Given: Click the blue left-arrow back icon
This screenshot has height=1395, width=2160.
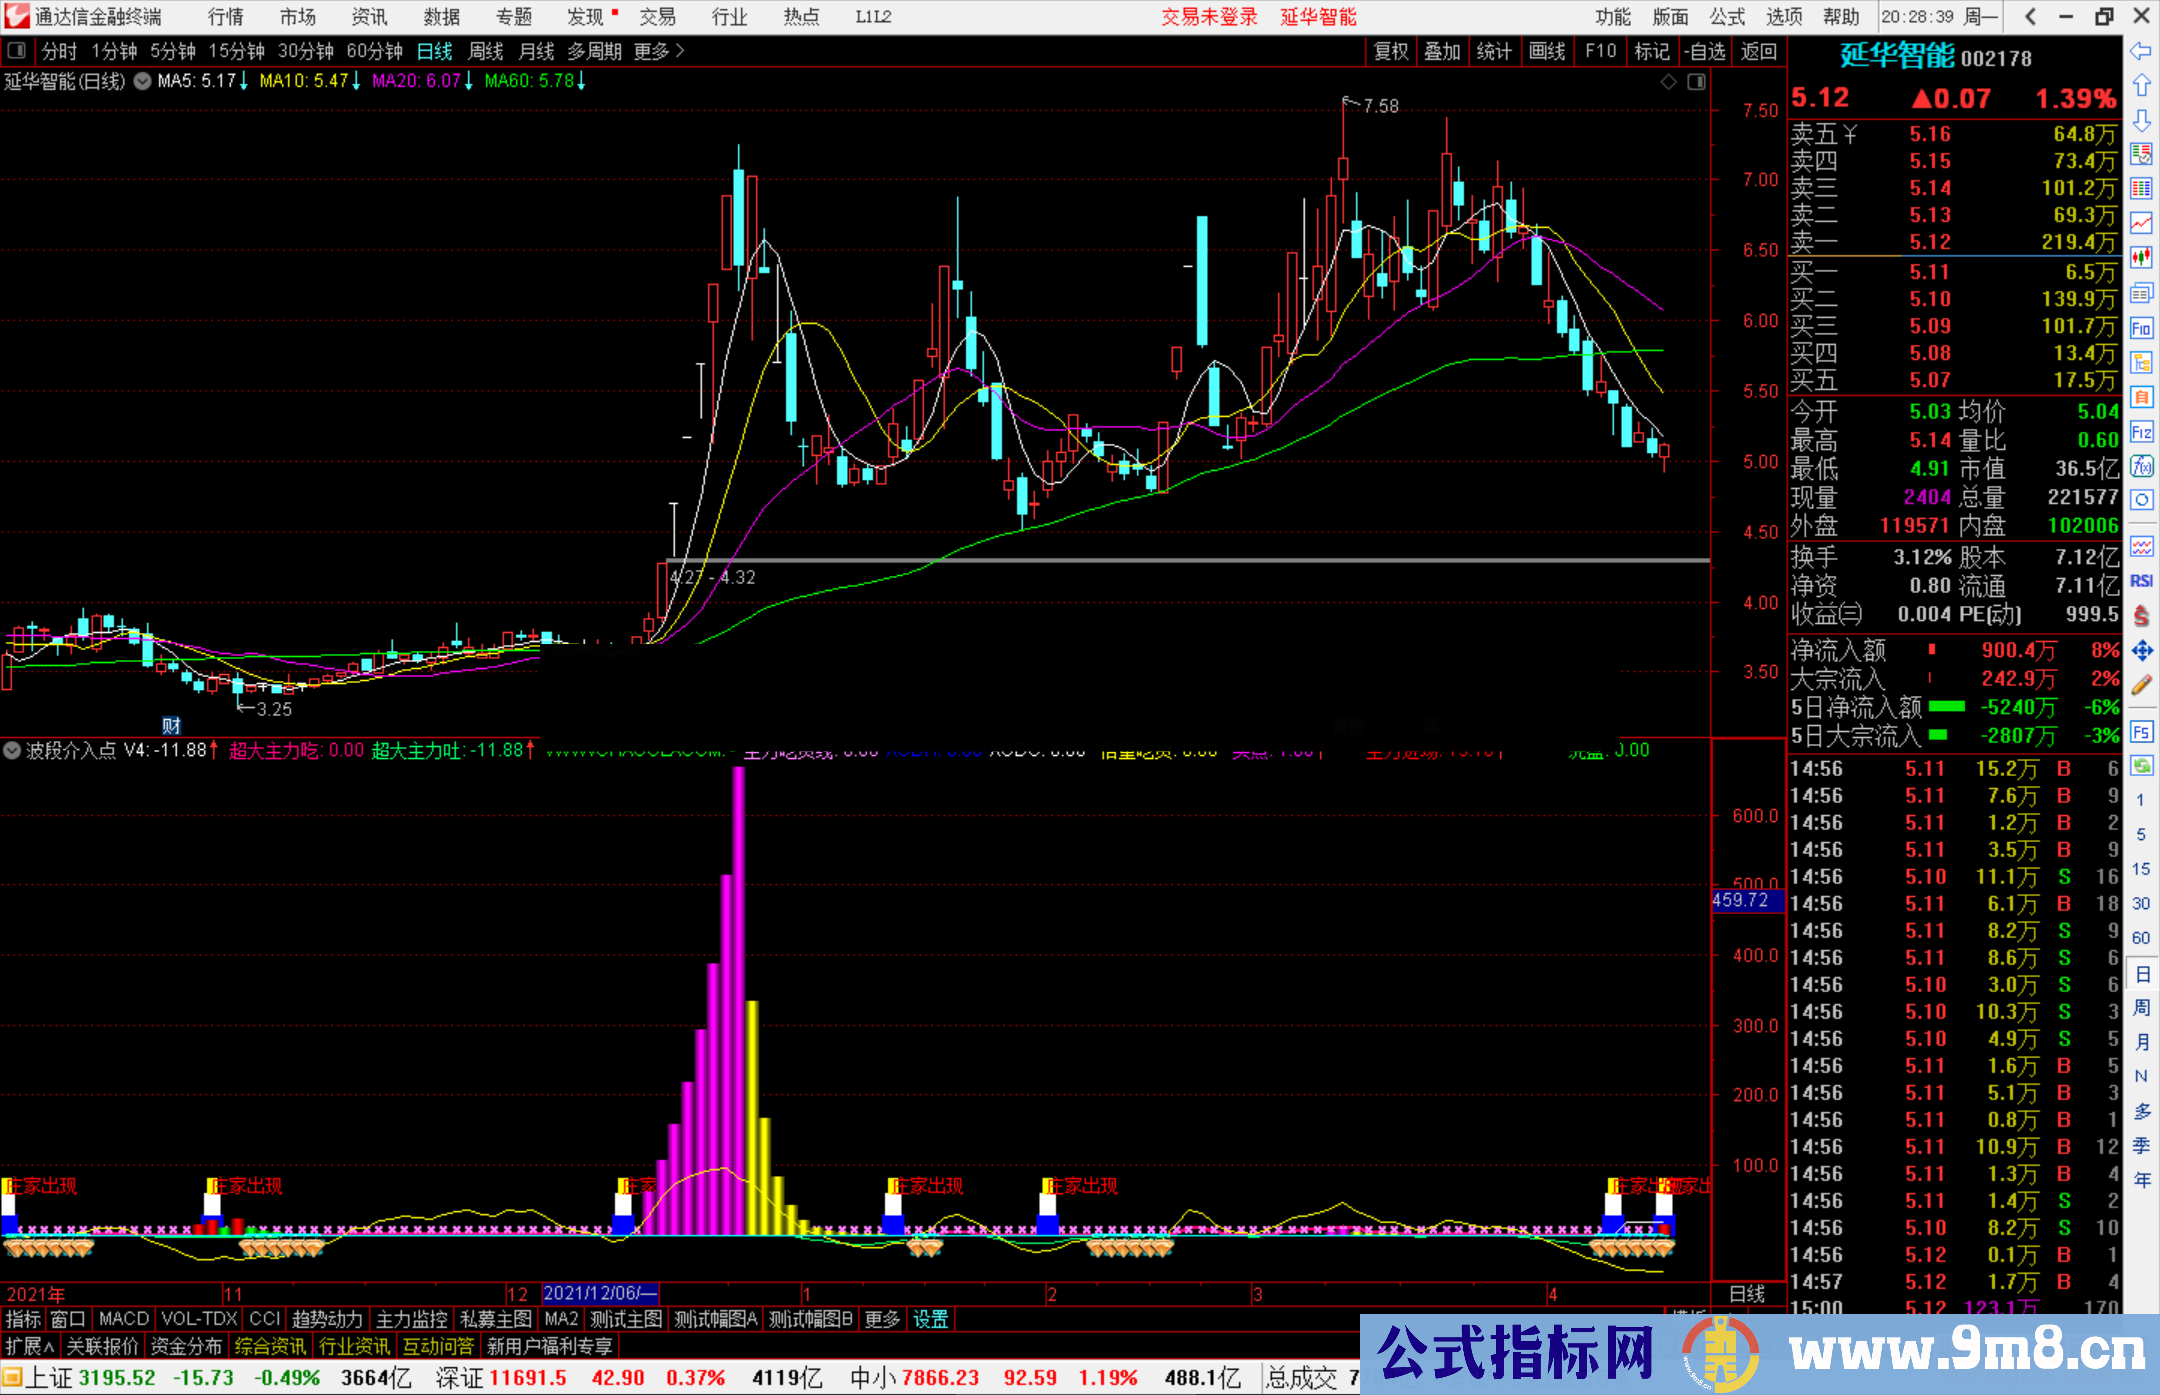Looking at the screenshot, I should tap(2141, 51).
